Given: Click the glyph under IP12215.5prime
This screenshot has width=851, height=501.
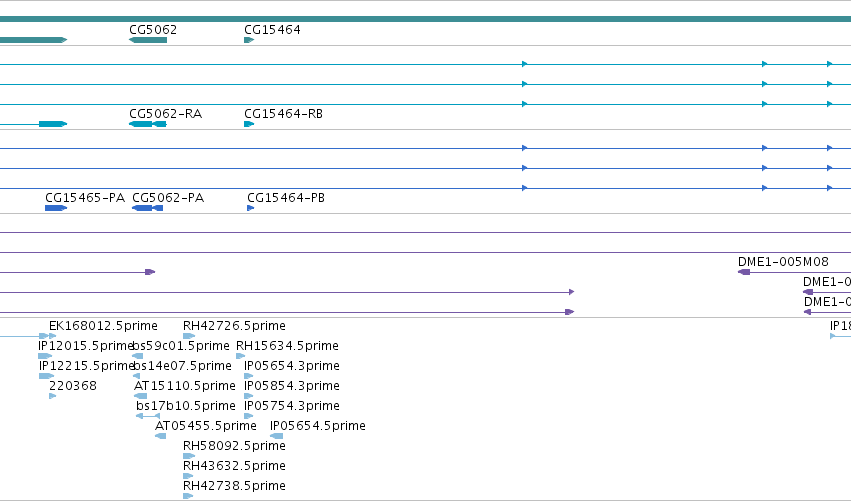Looking at the screenshot, I should [46, 376].
